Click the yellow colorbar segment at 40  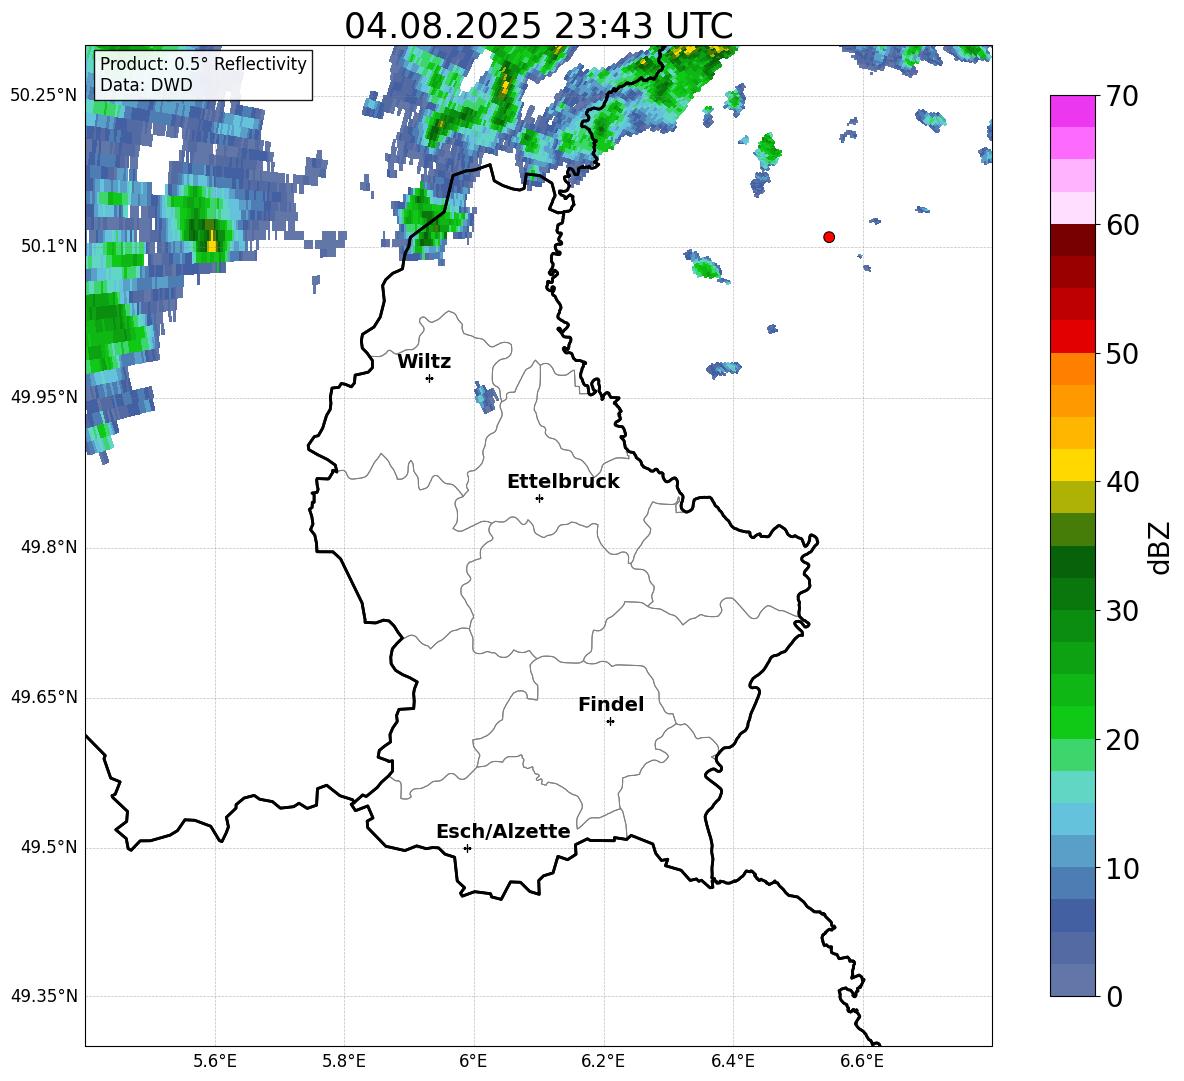click(1072, 465)
